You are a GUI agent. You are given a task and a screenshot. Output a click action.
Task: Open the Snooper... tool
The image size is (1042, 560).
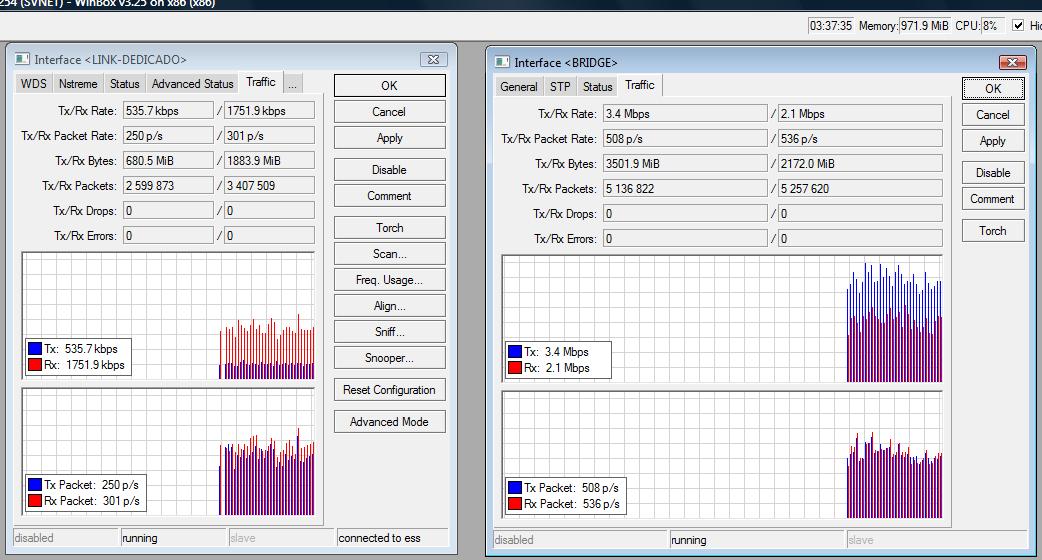[x=389, y=358]
